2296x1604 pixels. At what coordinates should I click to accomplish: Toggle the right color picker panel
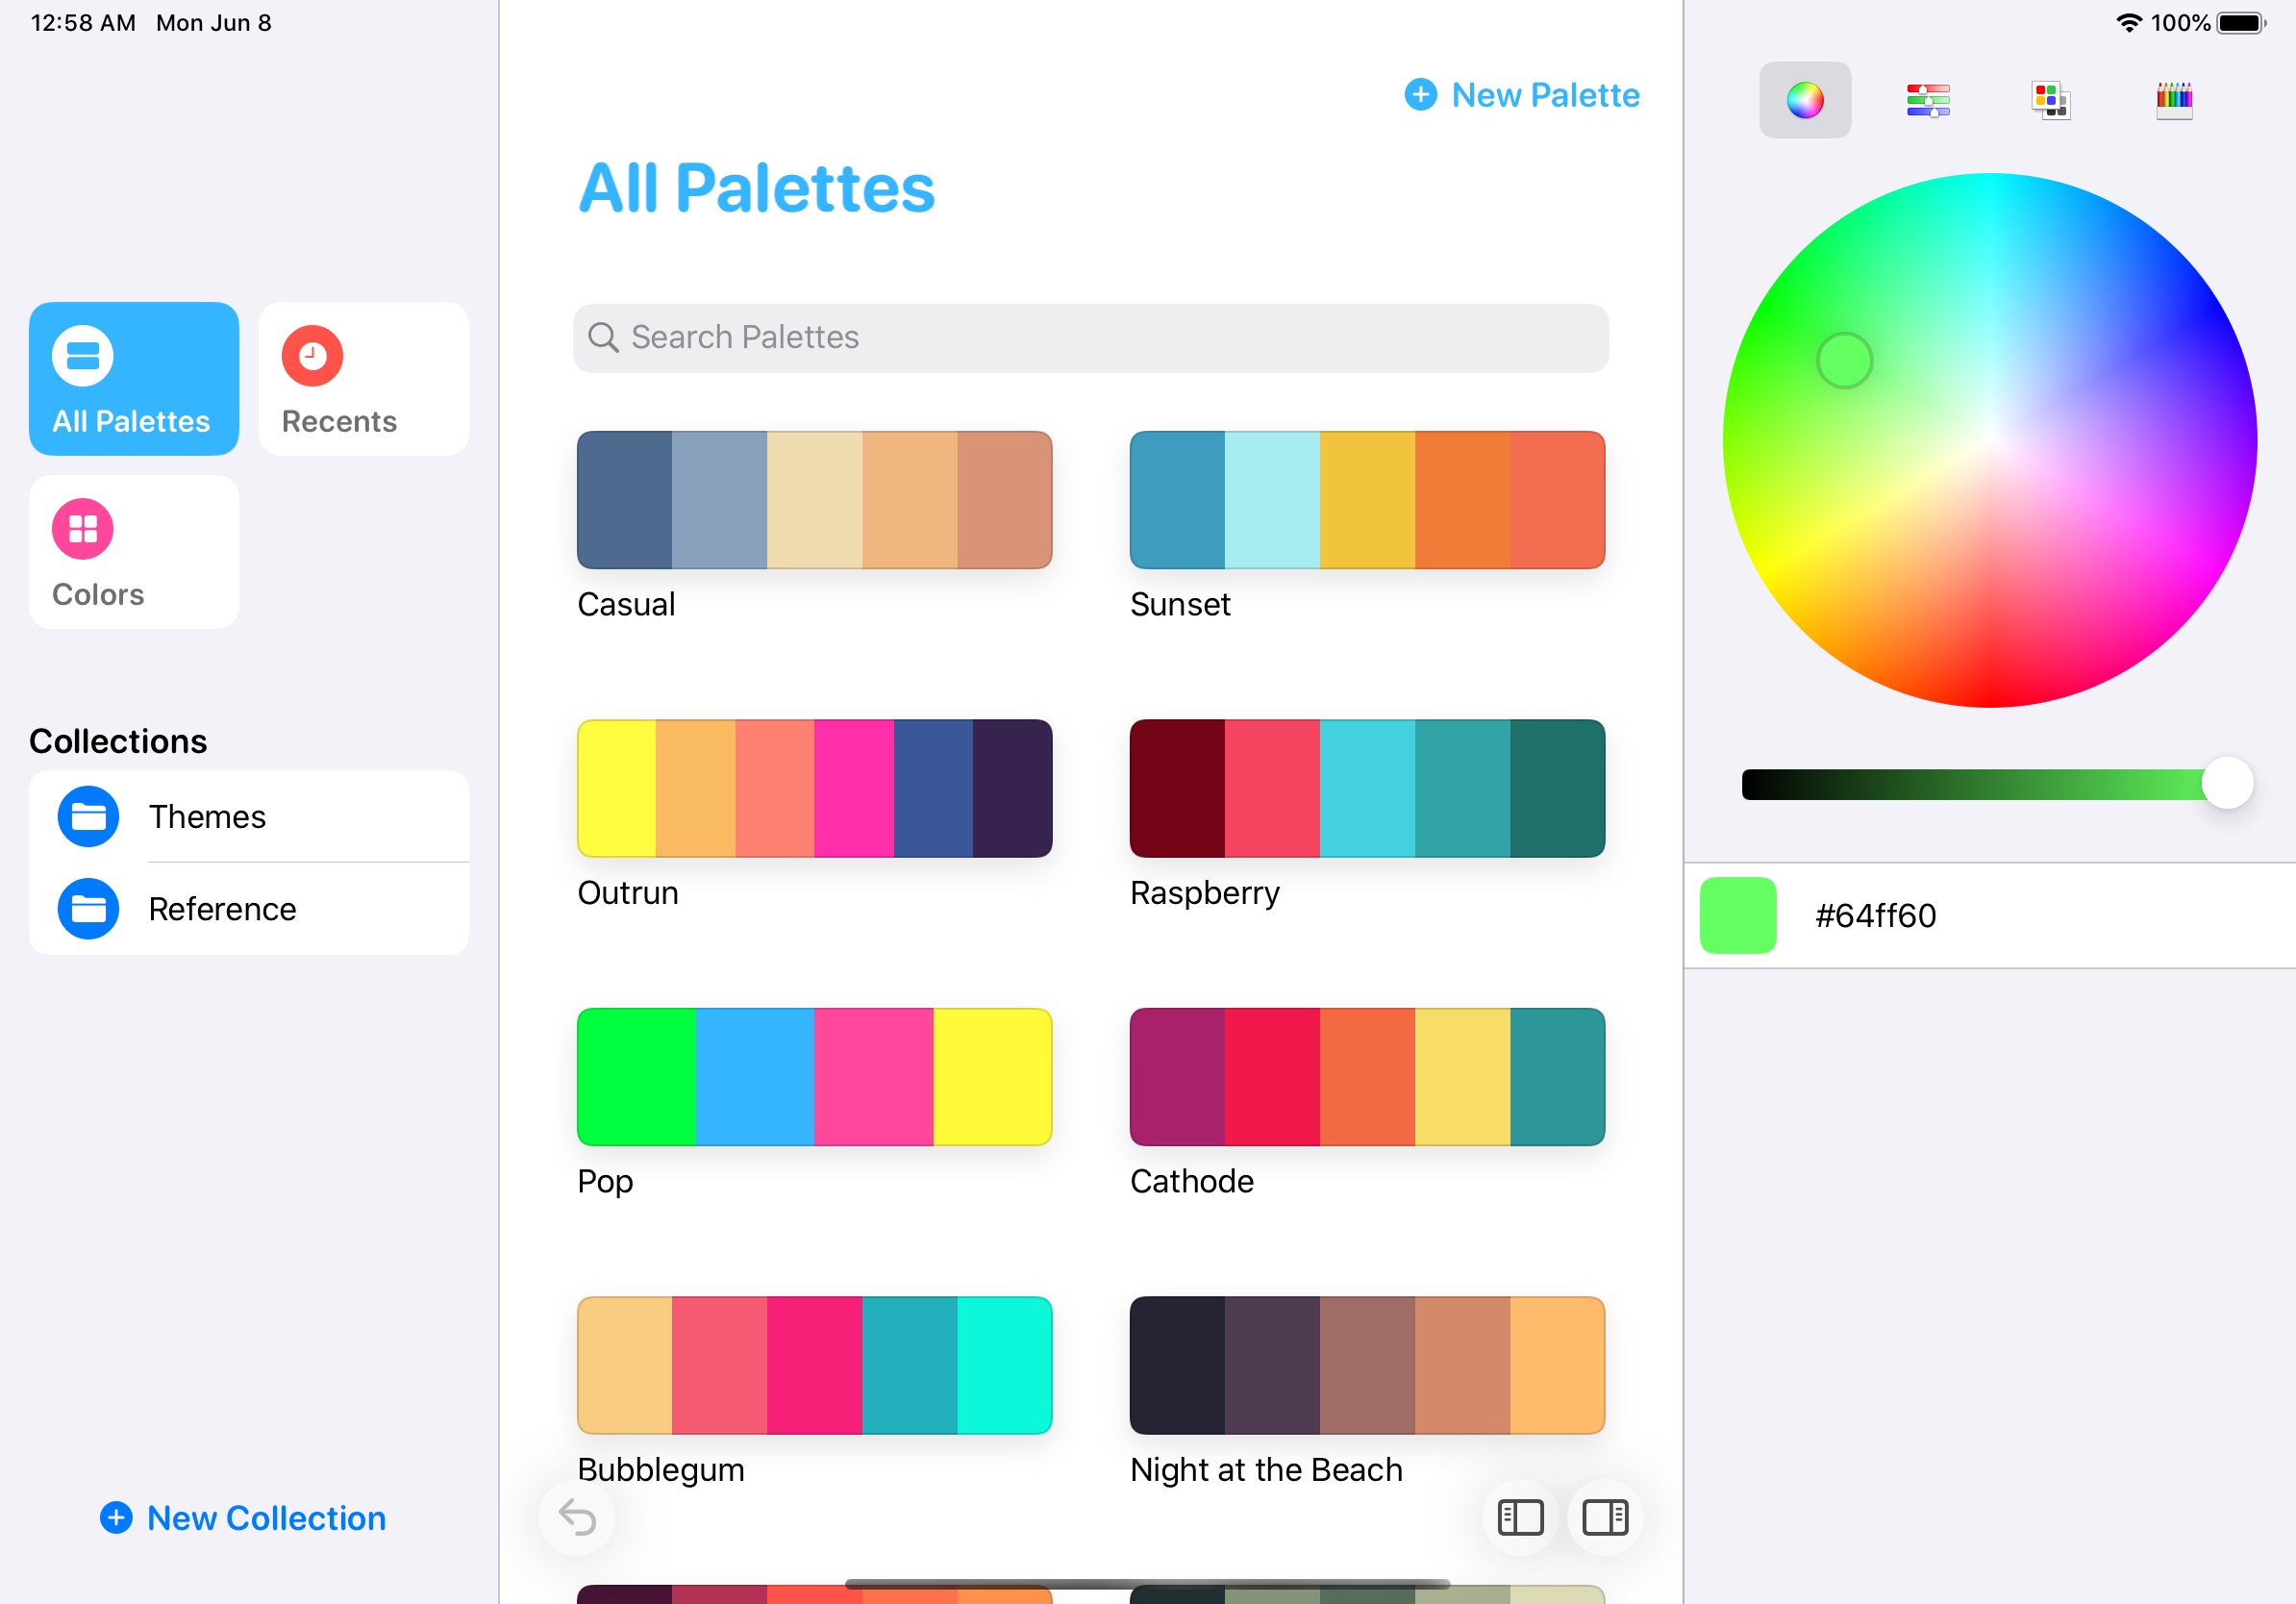1605,1517
